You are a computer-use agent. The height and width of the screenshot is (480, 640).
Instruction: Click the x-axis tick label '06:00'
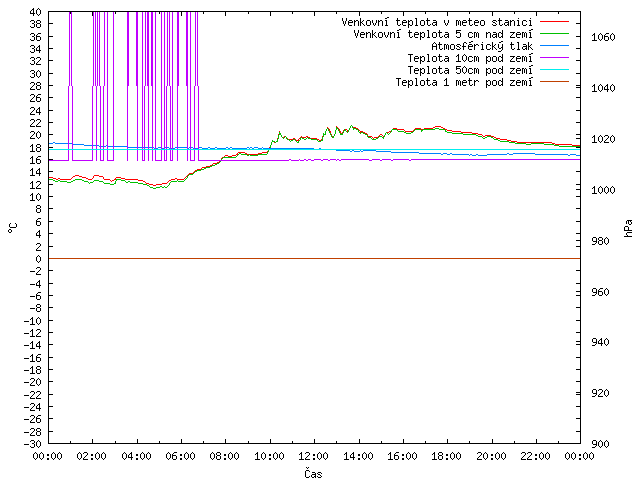click(x=180, y=456)
